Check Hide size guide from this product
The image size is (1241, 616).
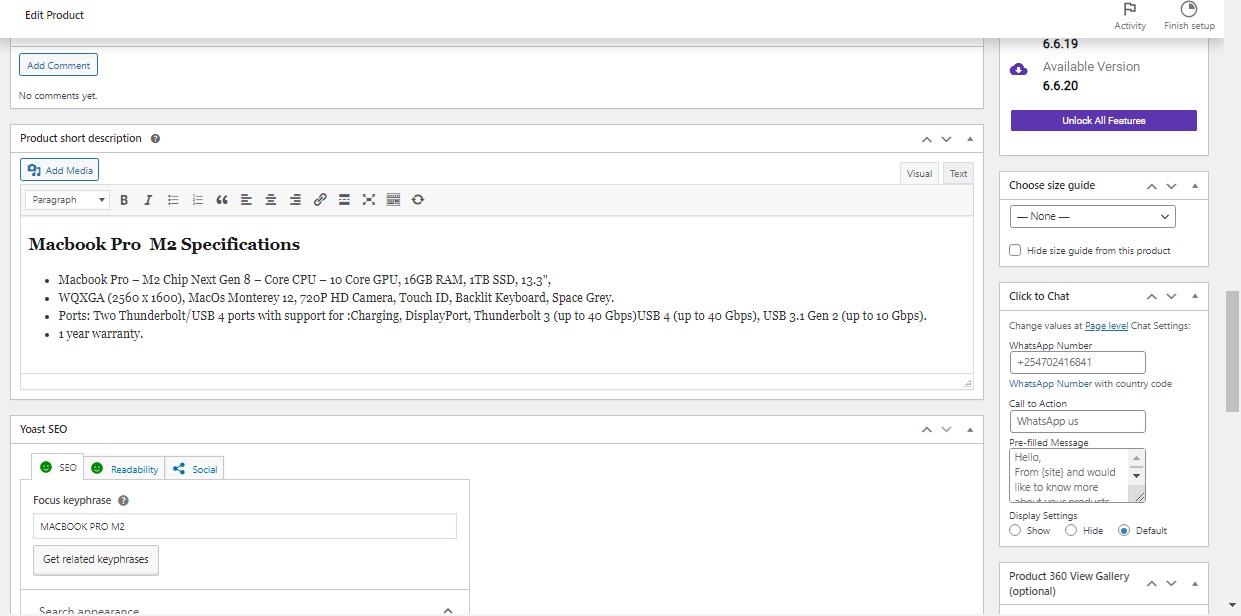point(1016,250)
